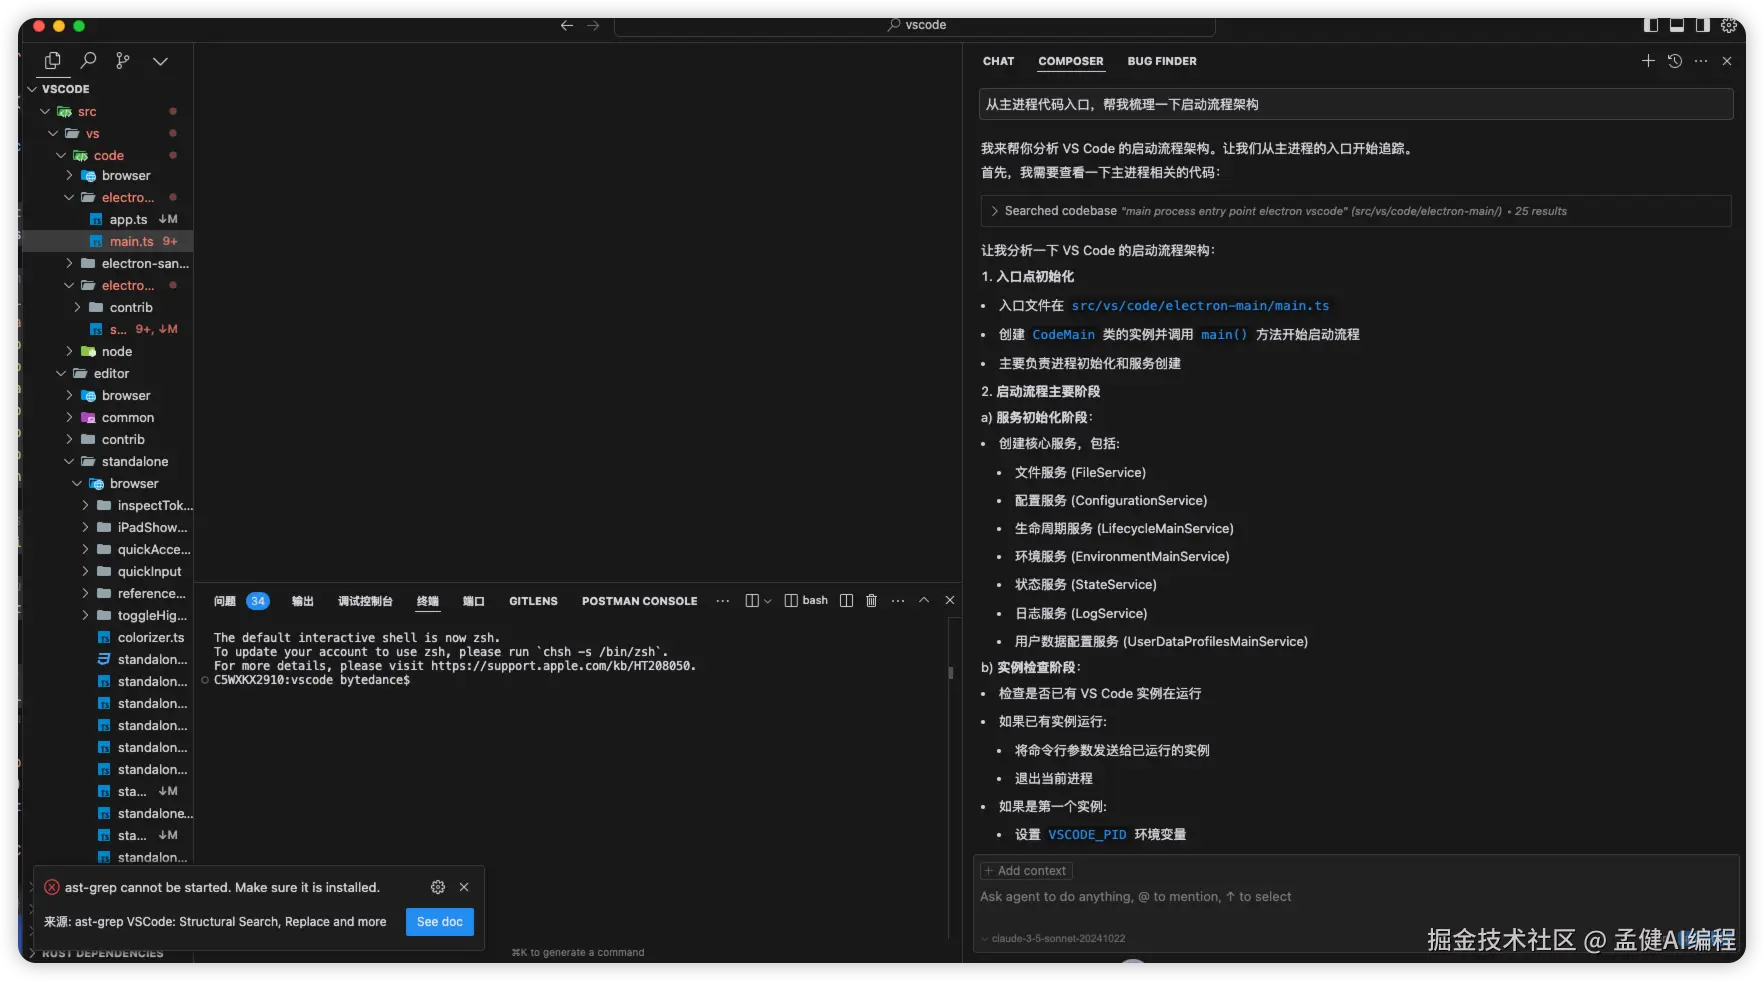
Task: Show more sidebar views chevron
Action: 160,61
